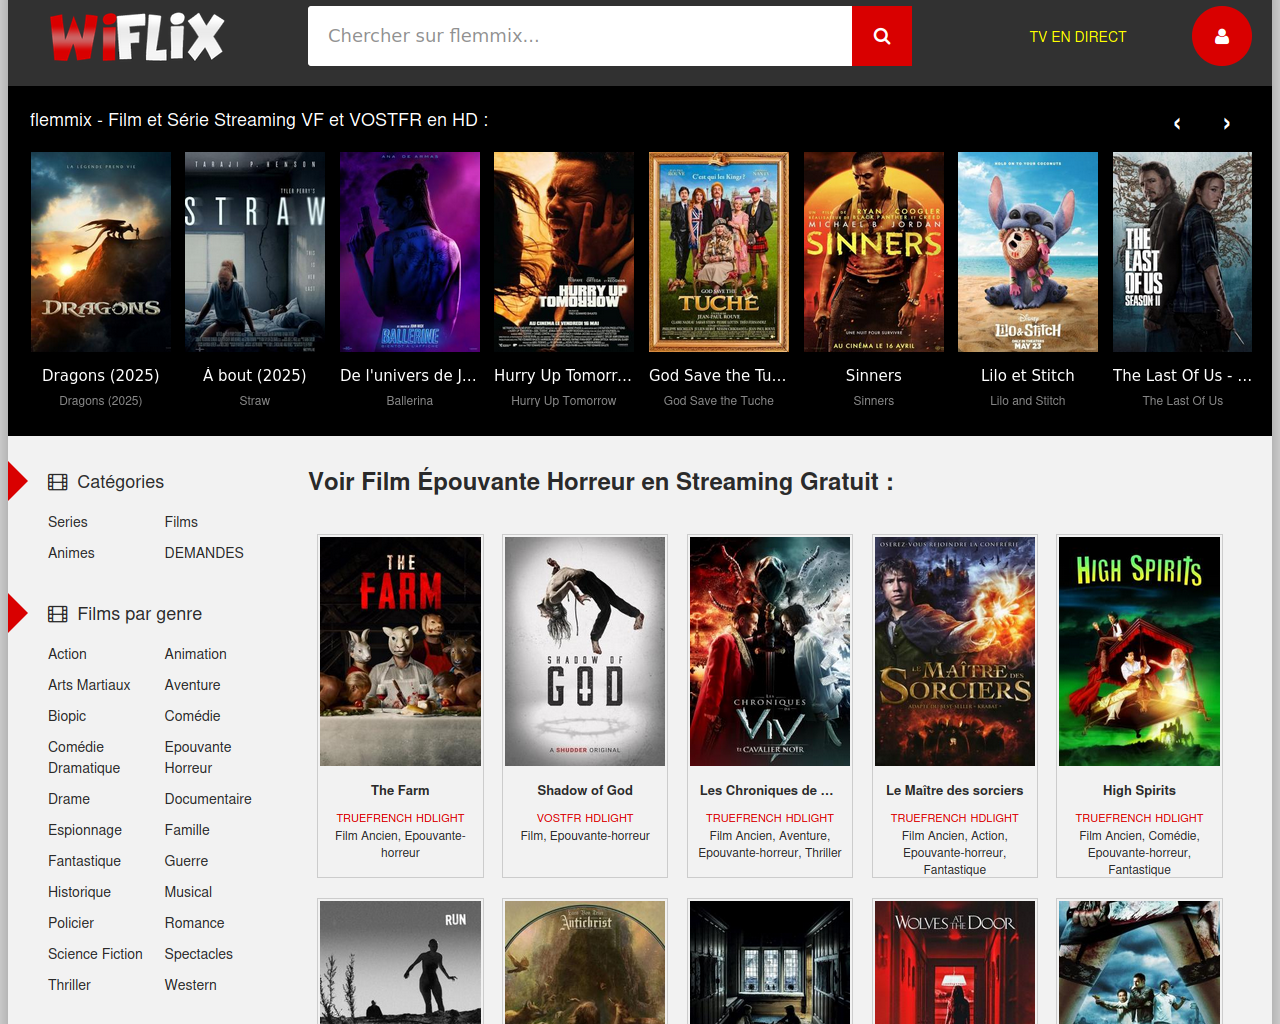
Task: Select the Biopic genre
Action: point(67,716)
